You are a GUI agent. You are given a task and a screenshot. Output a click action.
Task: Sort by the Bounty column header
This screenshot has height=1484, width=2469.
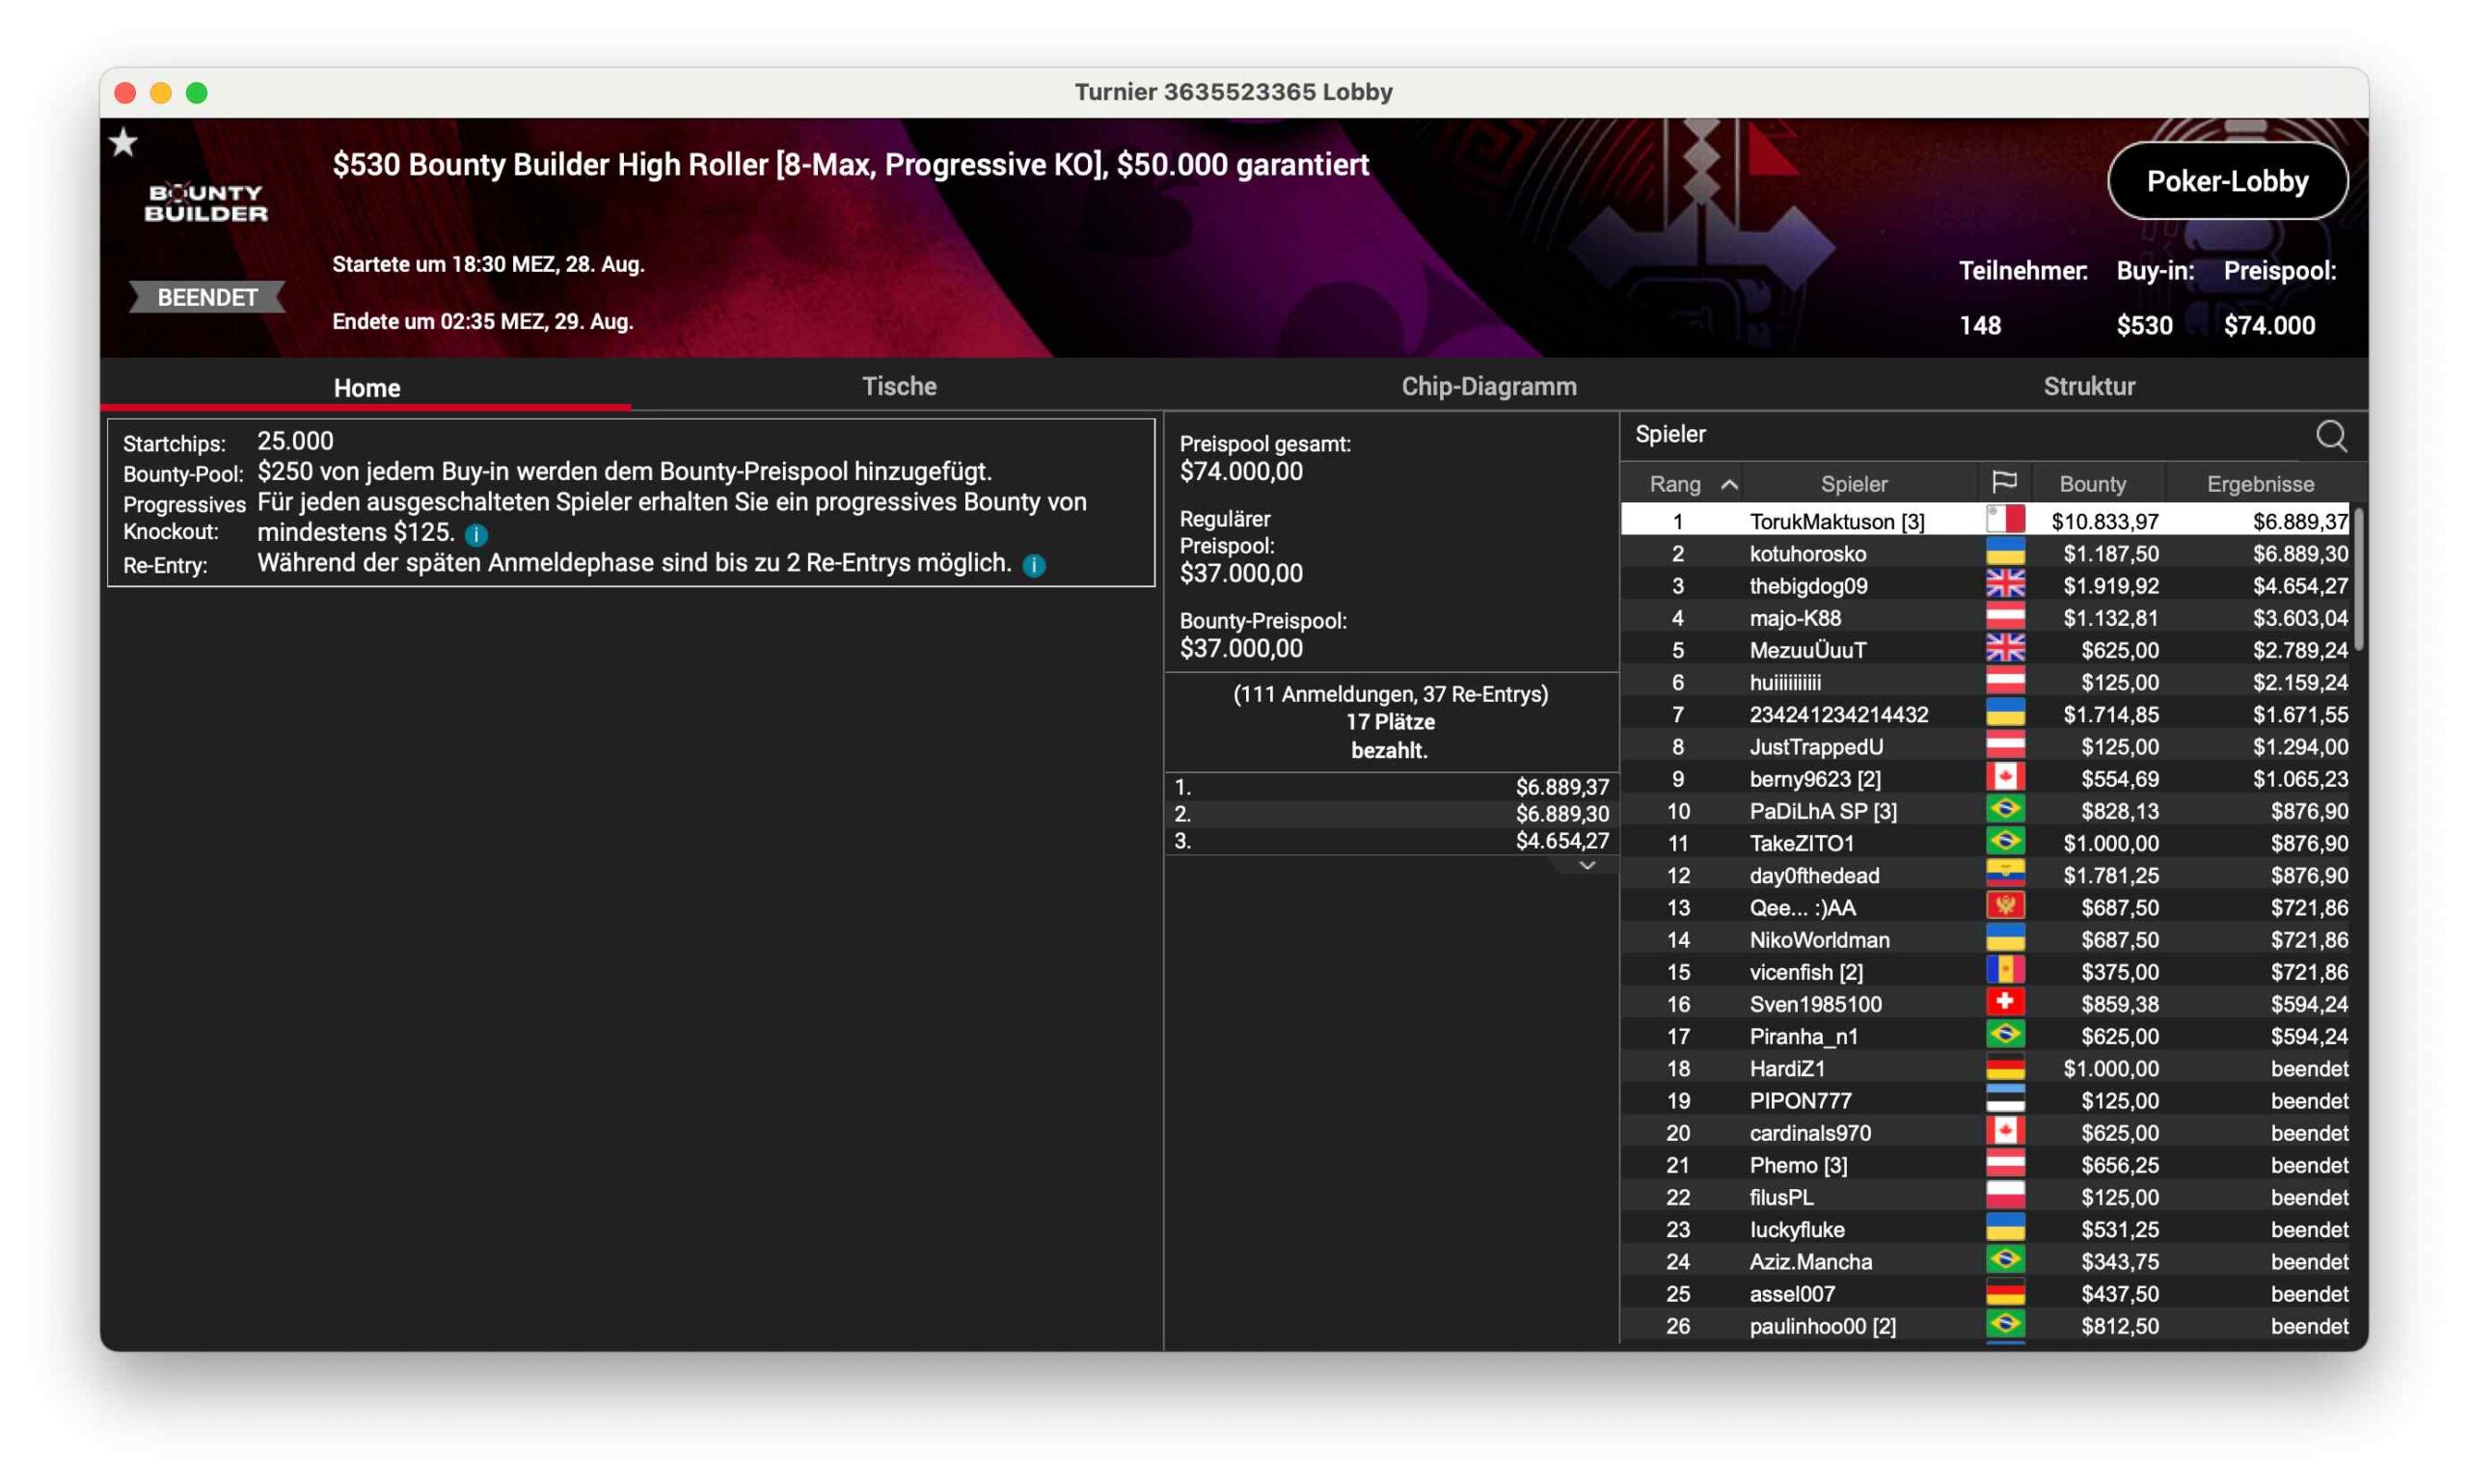point(2091,484)
